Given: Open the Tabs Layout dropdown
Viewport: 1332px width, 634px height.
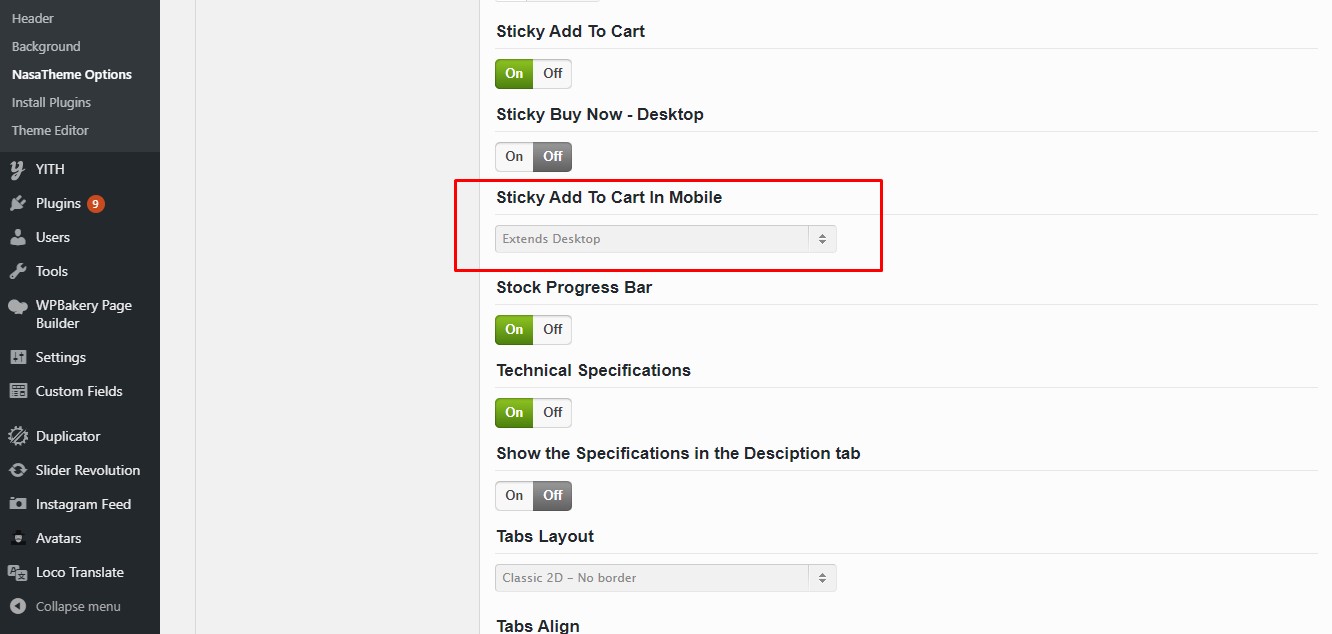Looking at the screenshot, I should (666, 578).
